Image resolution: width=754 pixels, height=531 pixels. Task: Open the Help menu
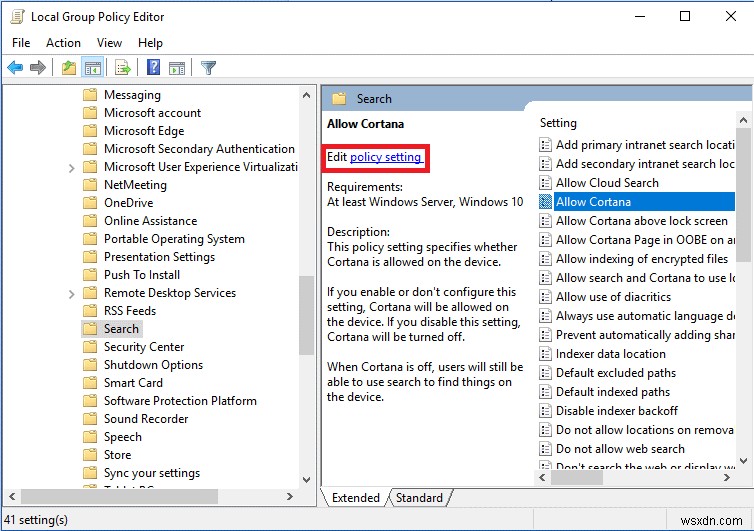(151, 43)
